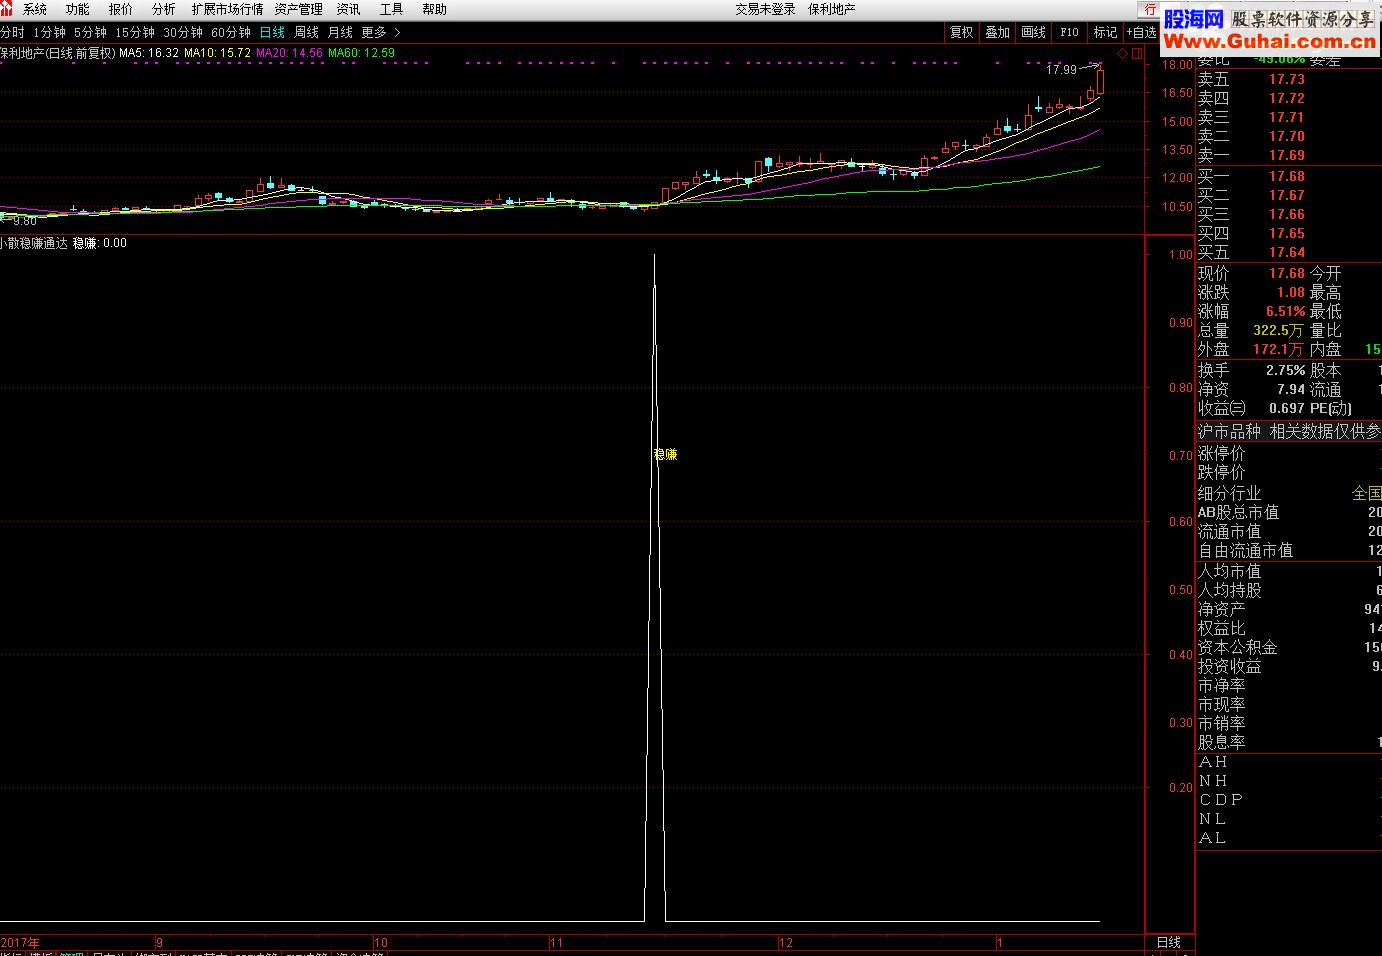
Task: Switch chart to 60分钟 period
Action: tap(231, 33)
